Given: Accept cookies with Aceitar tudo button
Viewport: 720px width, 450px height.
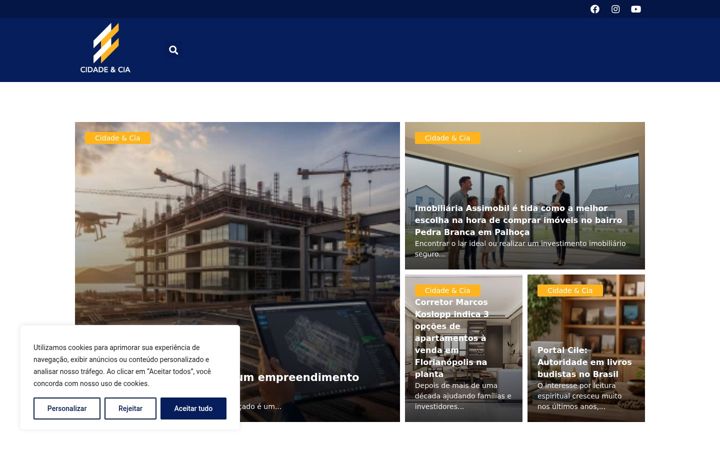Looking at the screenshot, I should pyautogui.click(x=193, y=408).
